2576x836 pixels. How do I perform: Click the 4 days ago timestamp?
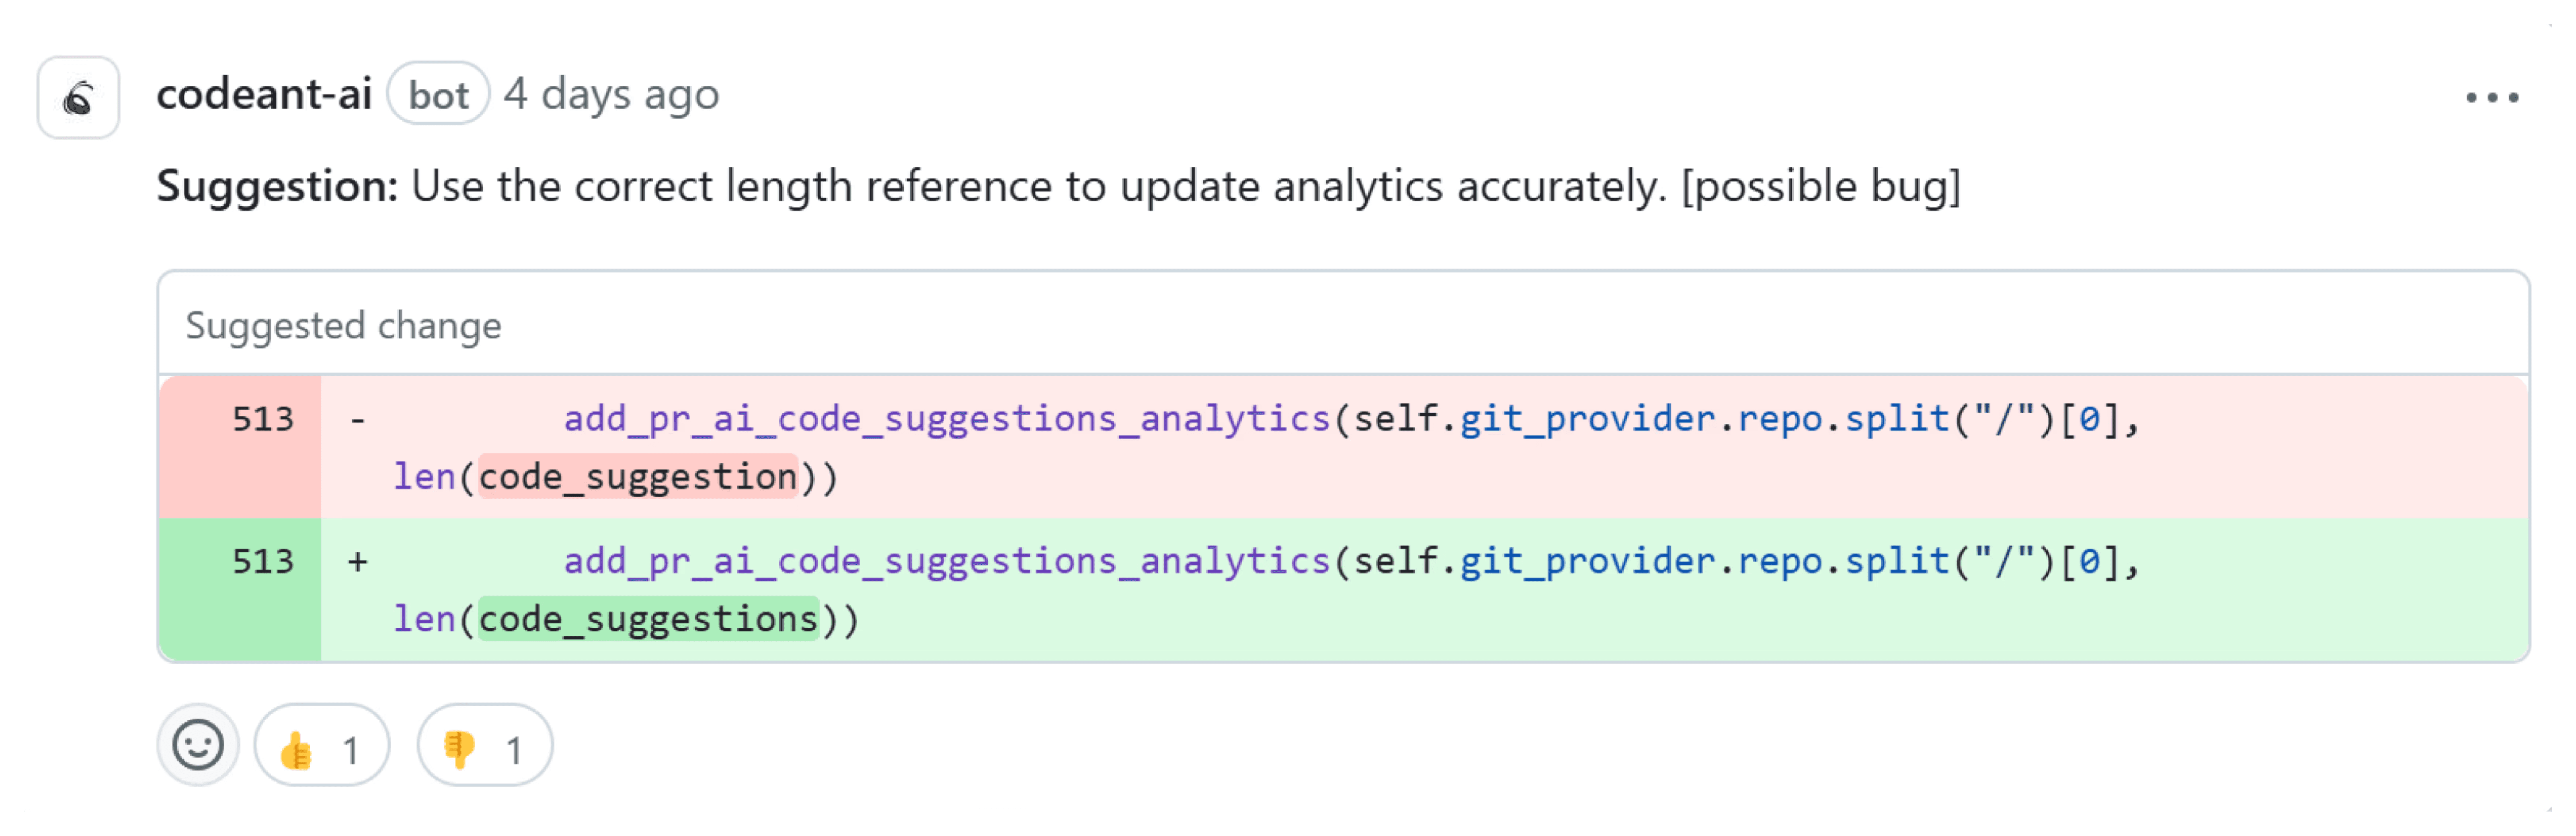611,95
